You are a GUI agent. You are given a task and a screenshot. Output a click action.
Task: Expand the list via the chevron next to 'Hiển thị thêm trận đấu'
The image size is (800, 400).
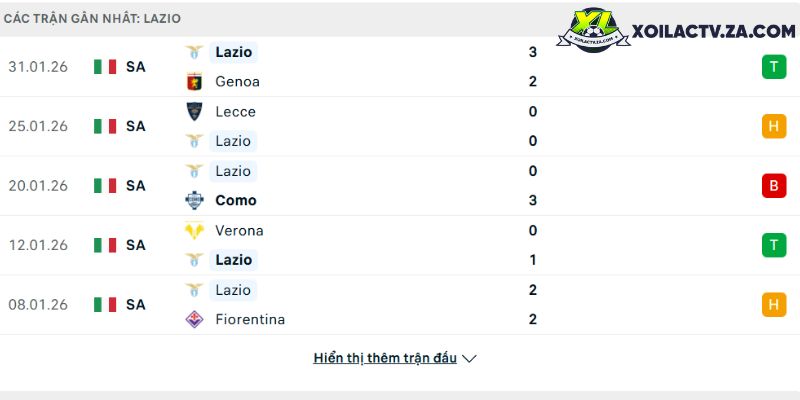tap(469, 359)
